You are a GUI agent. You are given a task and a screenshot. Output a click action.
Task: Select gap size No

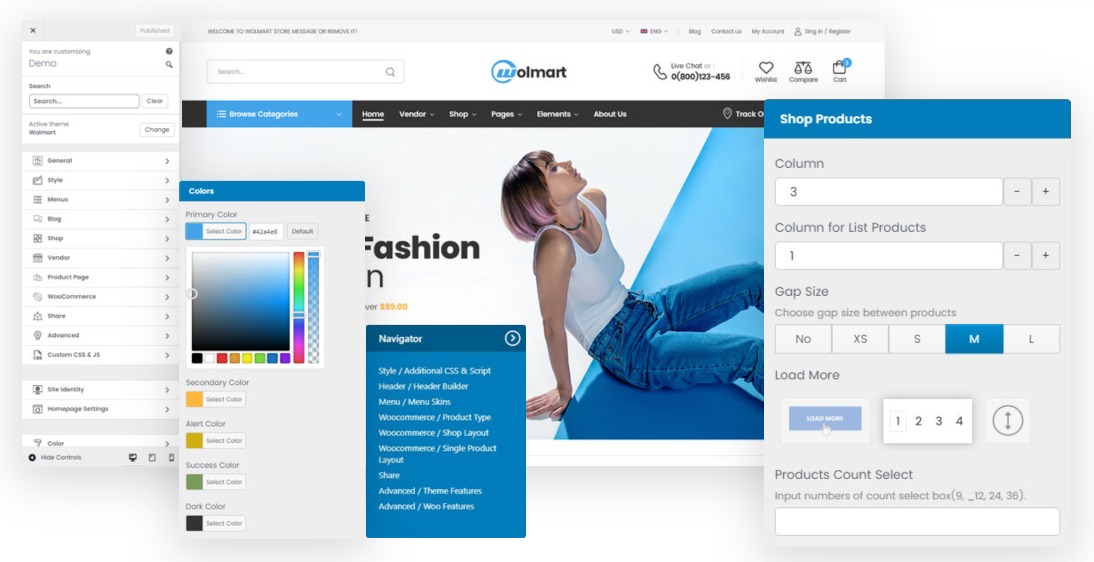[x=803, y=339]
